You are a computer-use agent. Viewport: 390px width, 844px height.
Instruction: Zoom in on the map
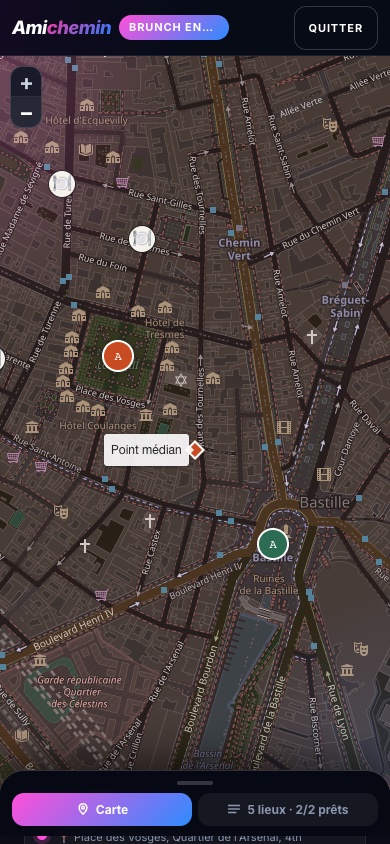coord(26,83)
